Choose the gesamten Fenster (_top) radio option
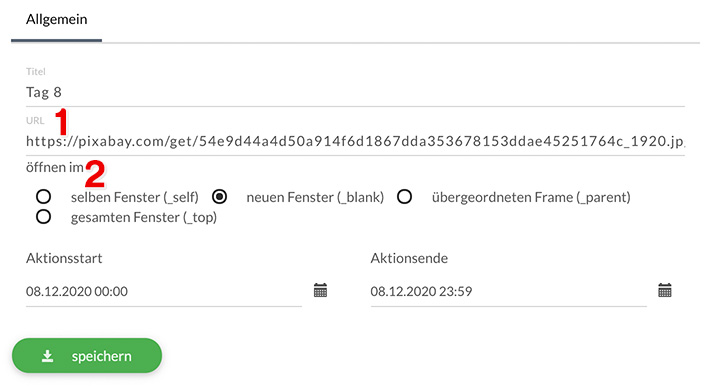 [x=43, y=216]
